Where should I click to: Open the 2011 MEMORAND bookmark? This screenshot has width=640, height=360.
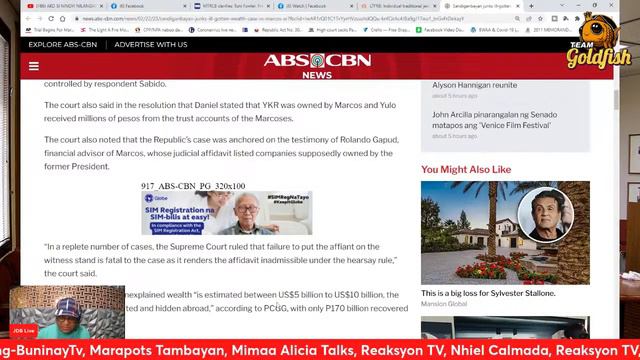549,30
